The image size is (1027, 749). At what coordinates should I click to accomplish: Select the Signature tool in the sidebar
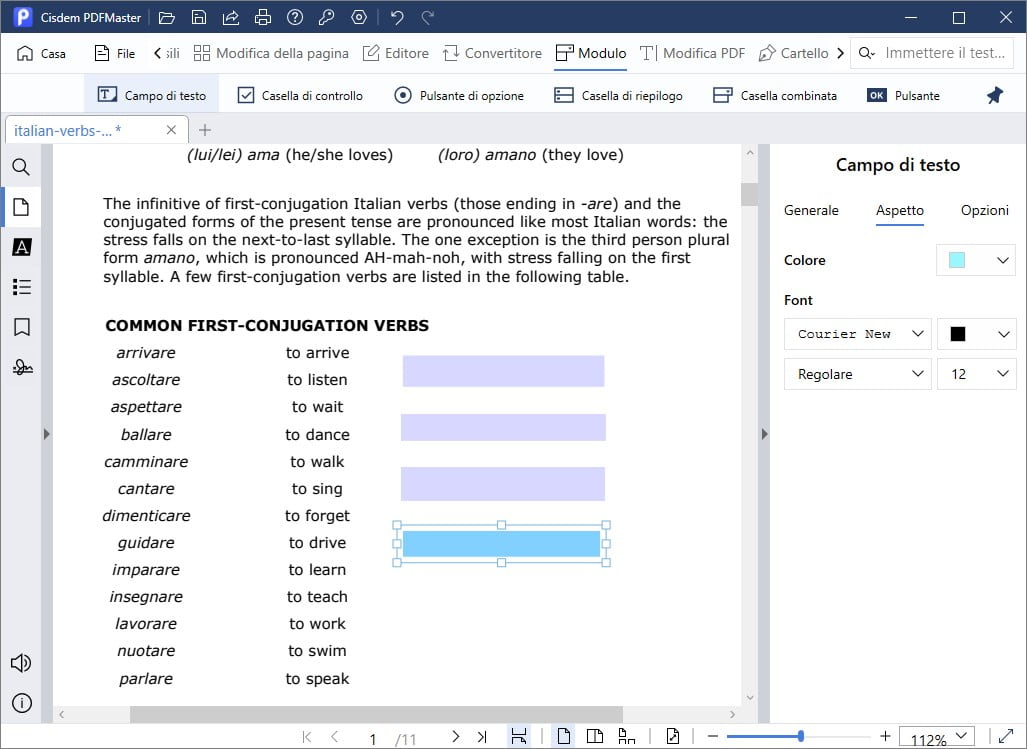click(21, 367)
